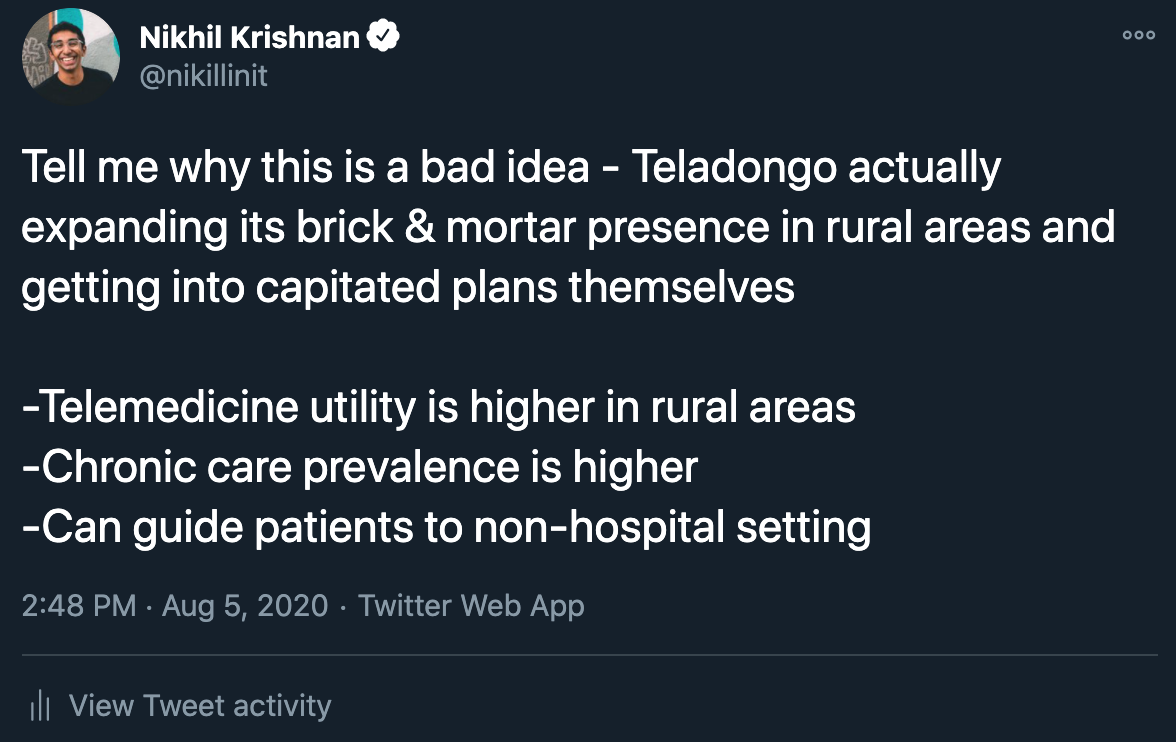The width and height of the screenshot is (1176, 742).
Task: Click the Telemedicine utility bullet line
Action: (x=439, y=407)
